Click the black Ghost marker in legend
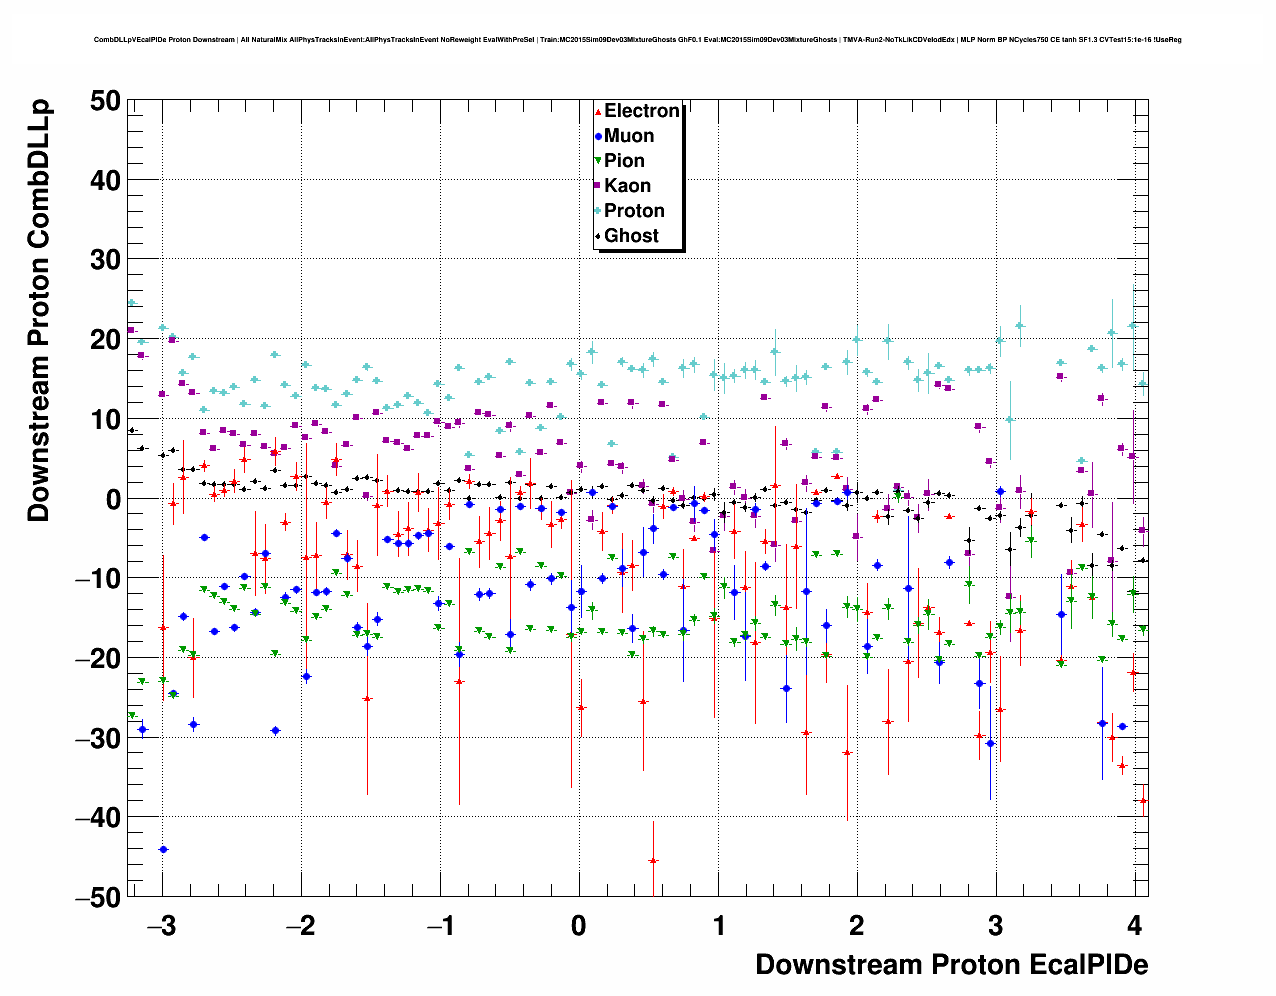Viewport: 1276px width, 996px height. click(x=598, y=236)
